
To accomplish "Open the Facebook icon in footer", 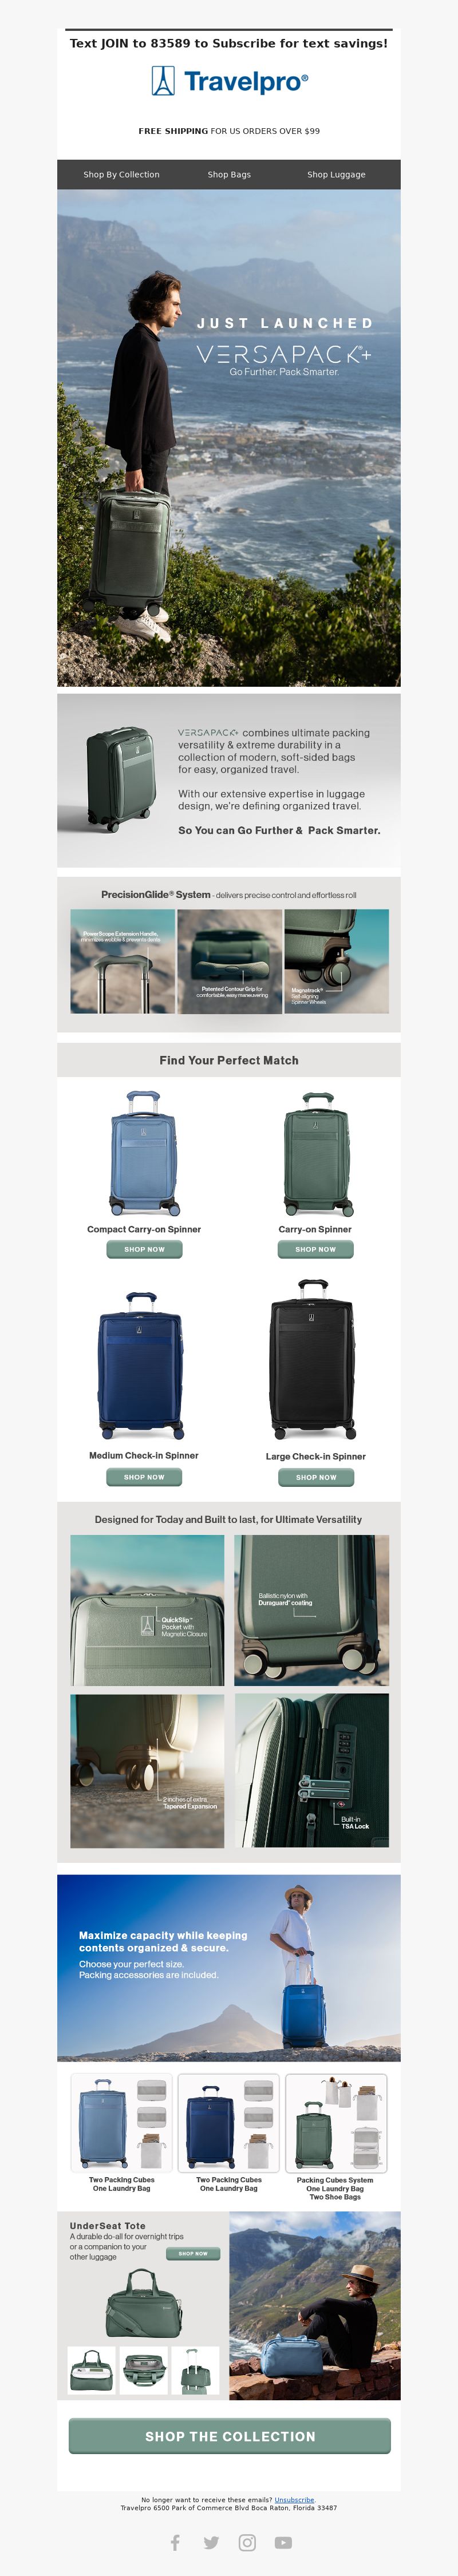I will 175,2542.
